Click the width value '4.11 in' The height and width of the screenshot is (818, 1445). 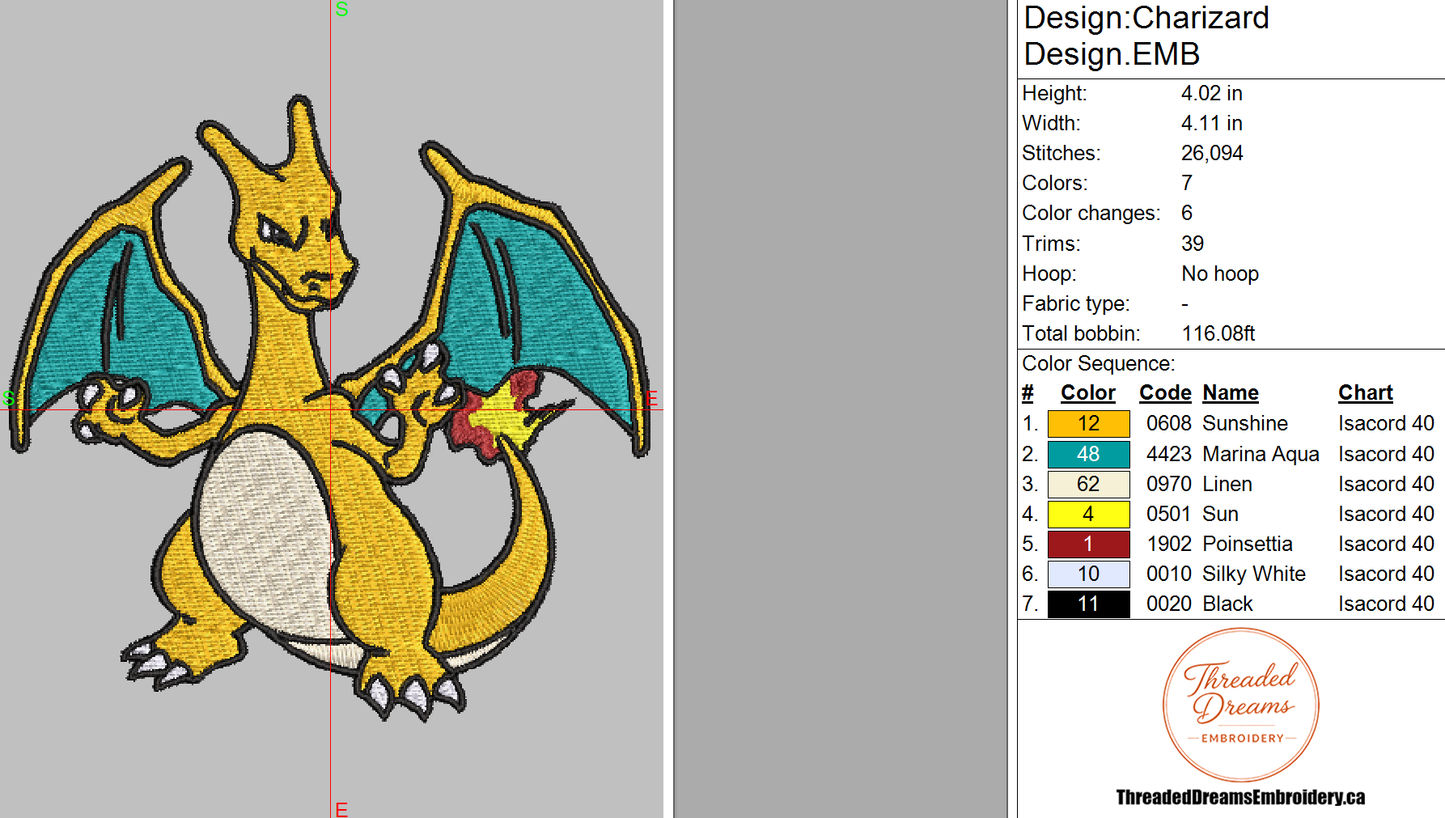(1212, 123)
